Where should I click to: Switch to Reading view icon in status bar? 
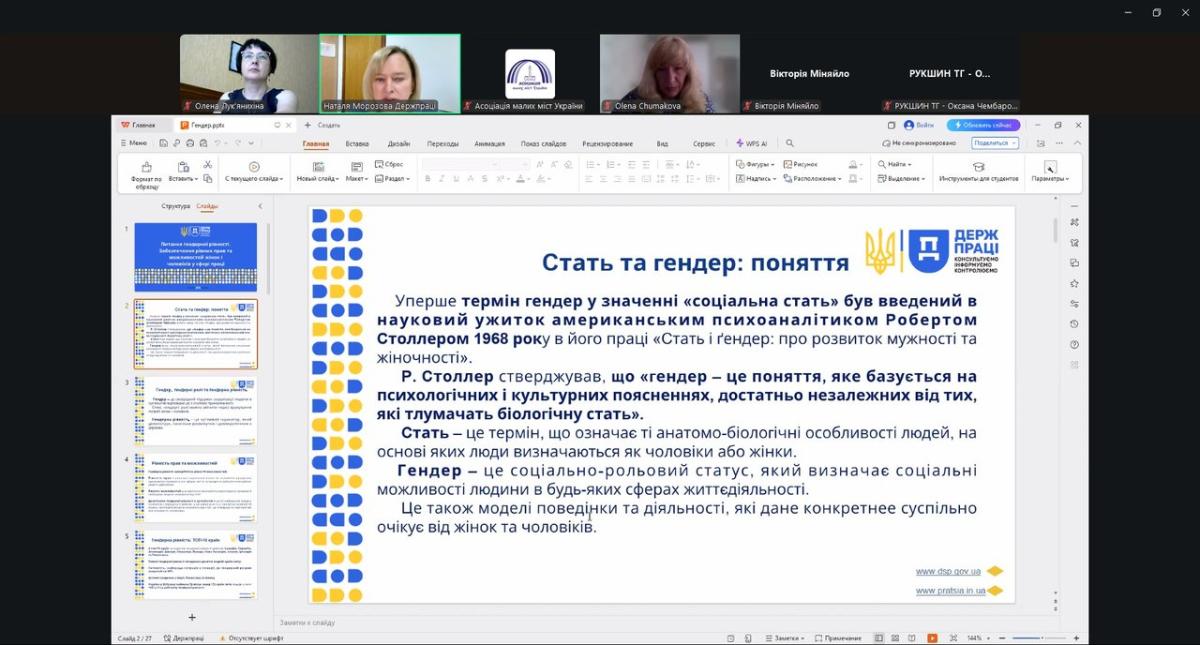click(x=913, y=638)
